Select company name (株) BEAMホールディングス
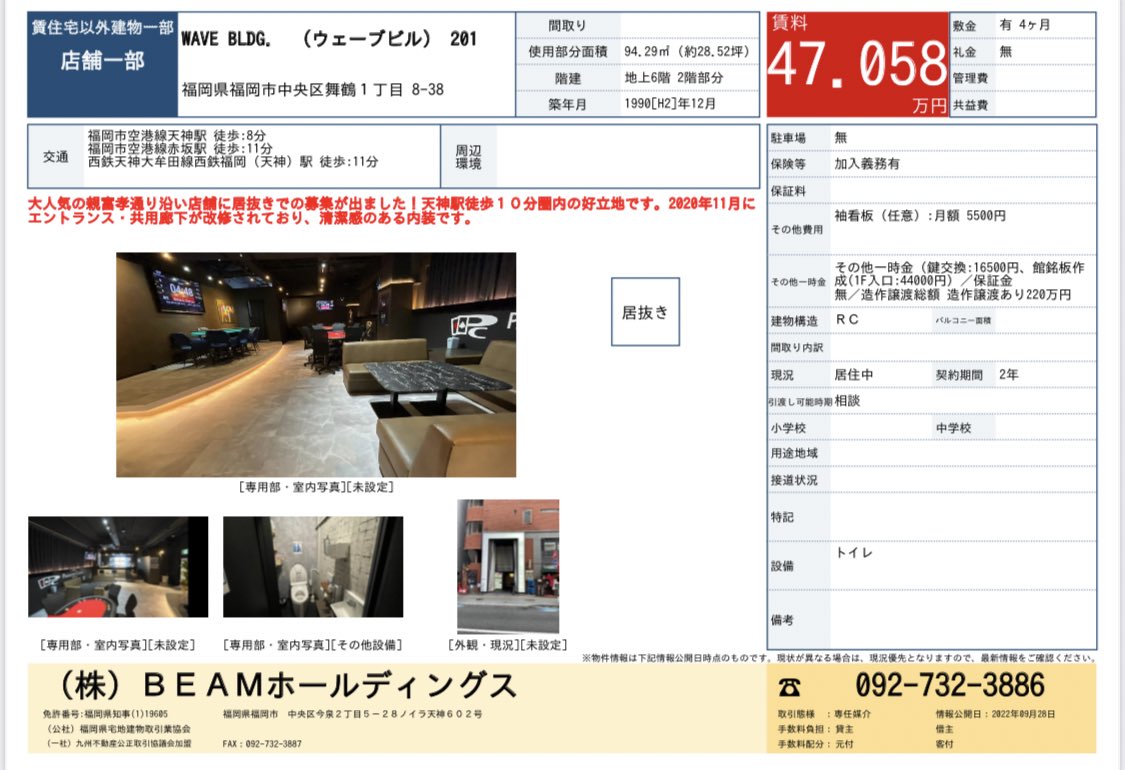Viewport: 1125px width, 770px height. (287, 685)
